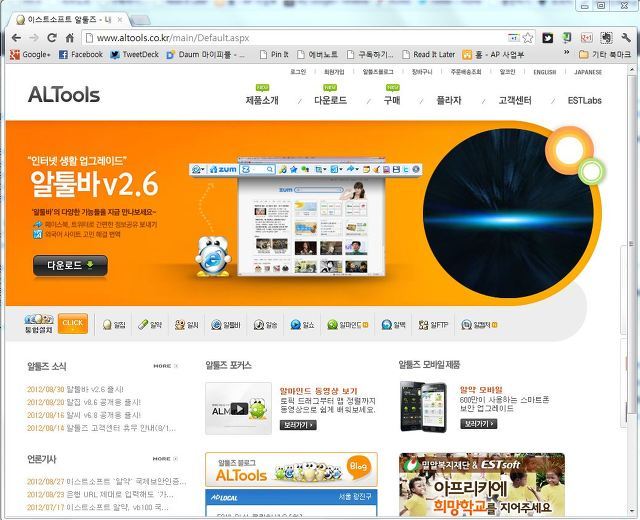
Task: Open the 고객센터 menu
Action: pos(515,100)
